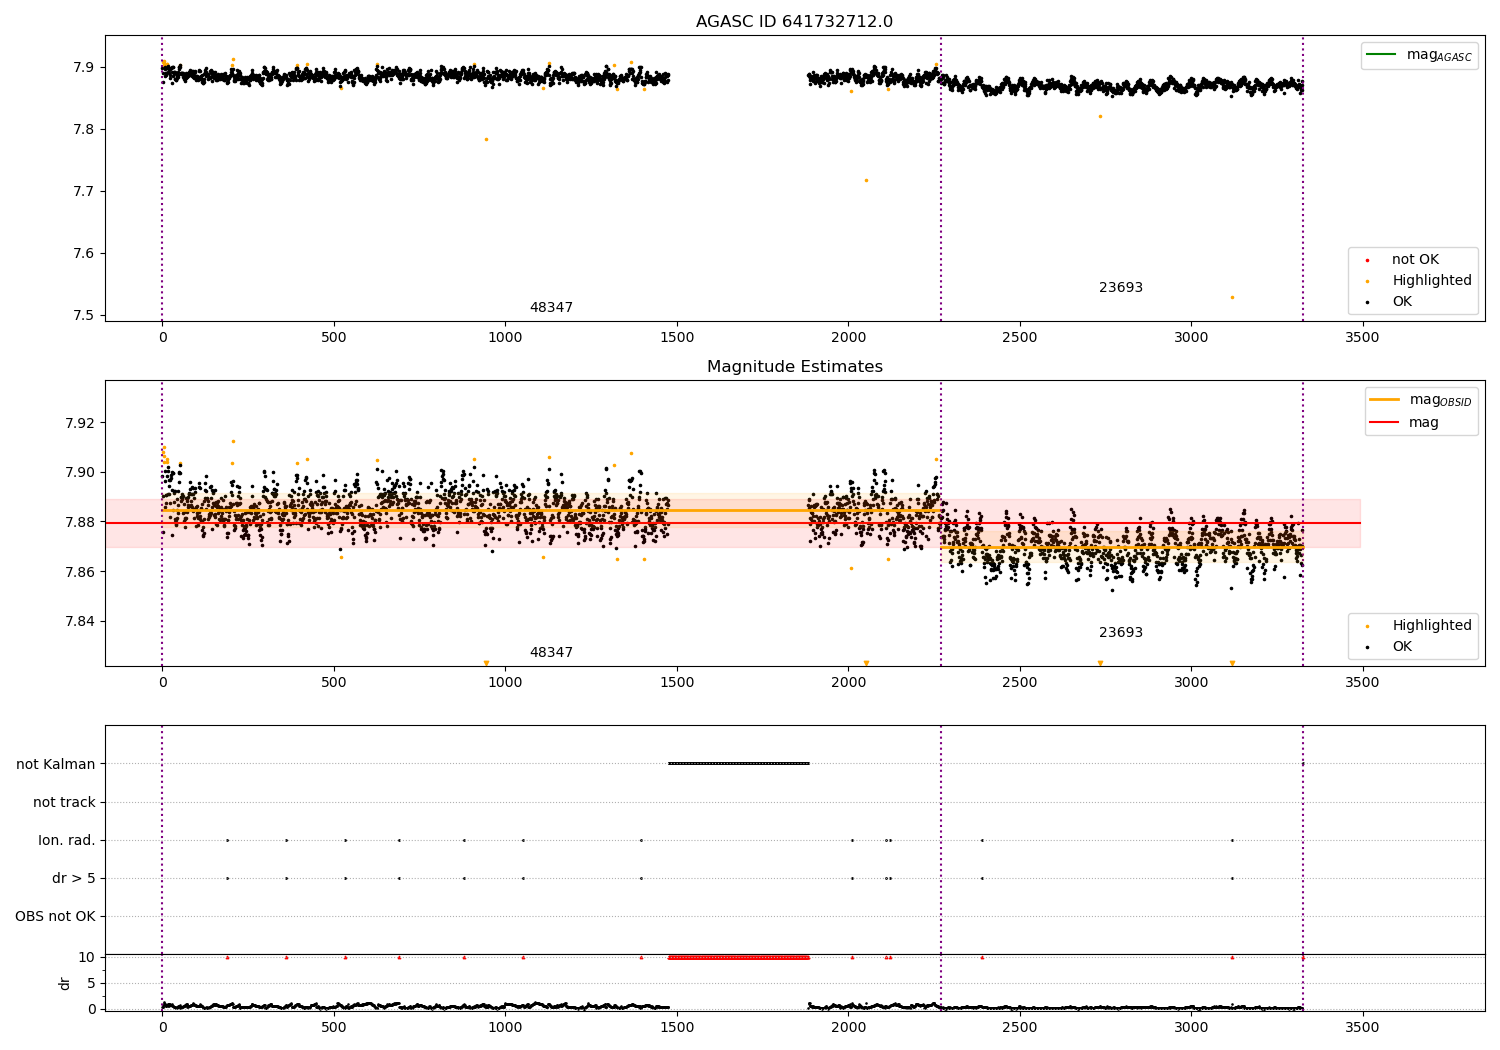This screenshot has width=1500, height=1050.
Task: Click the black 'not Kalman' flagged segment
Action: pyautogui.click(x=739, y=764)
